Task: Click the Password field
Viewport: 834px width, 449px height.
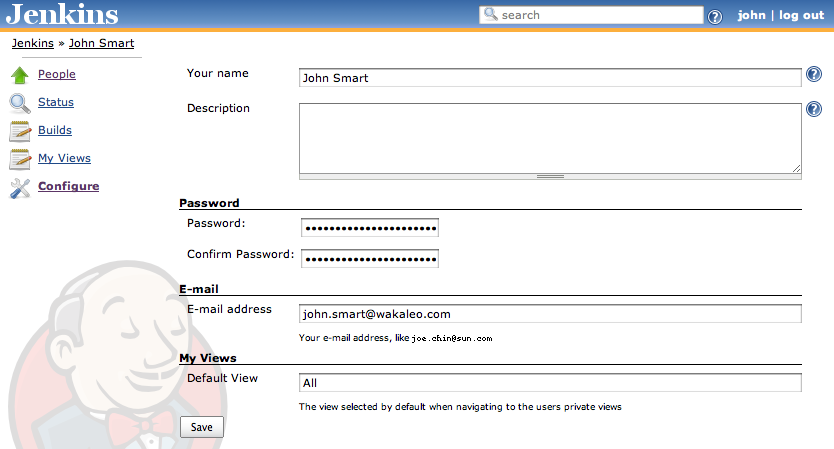Action: [x=370, y=228]
